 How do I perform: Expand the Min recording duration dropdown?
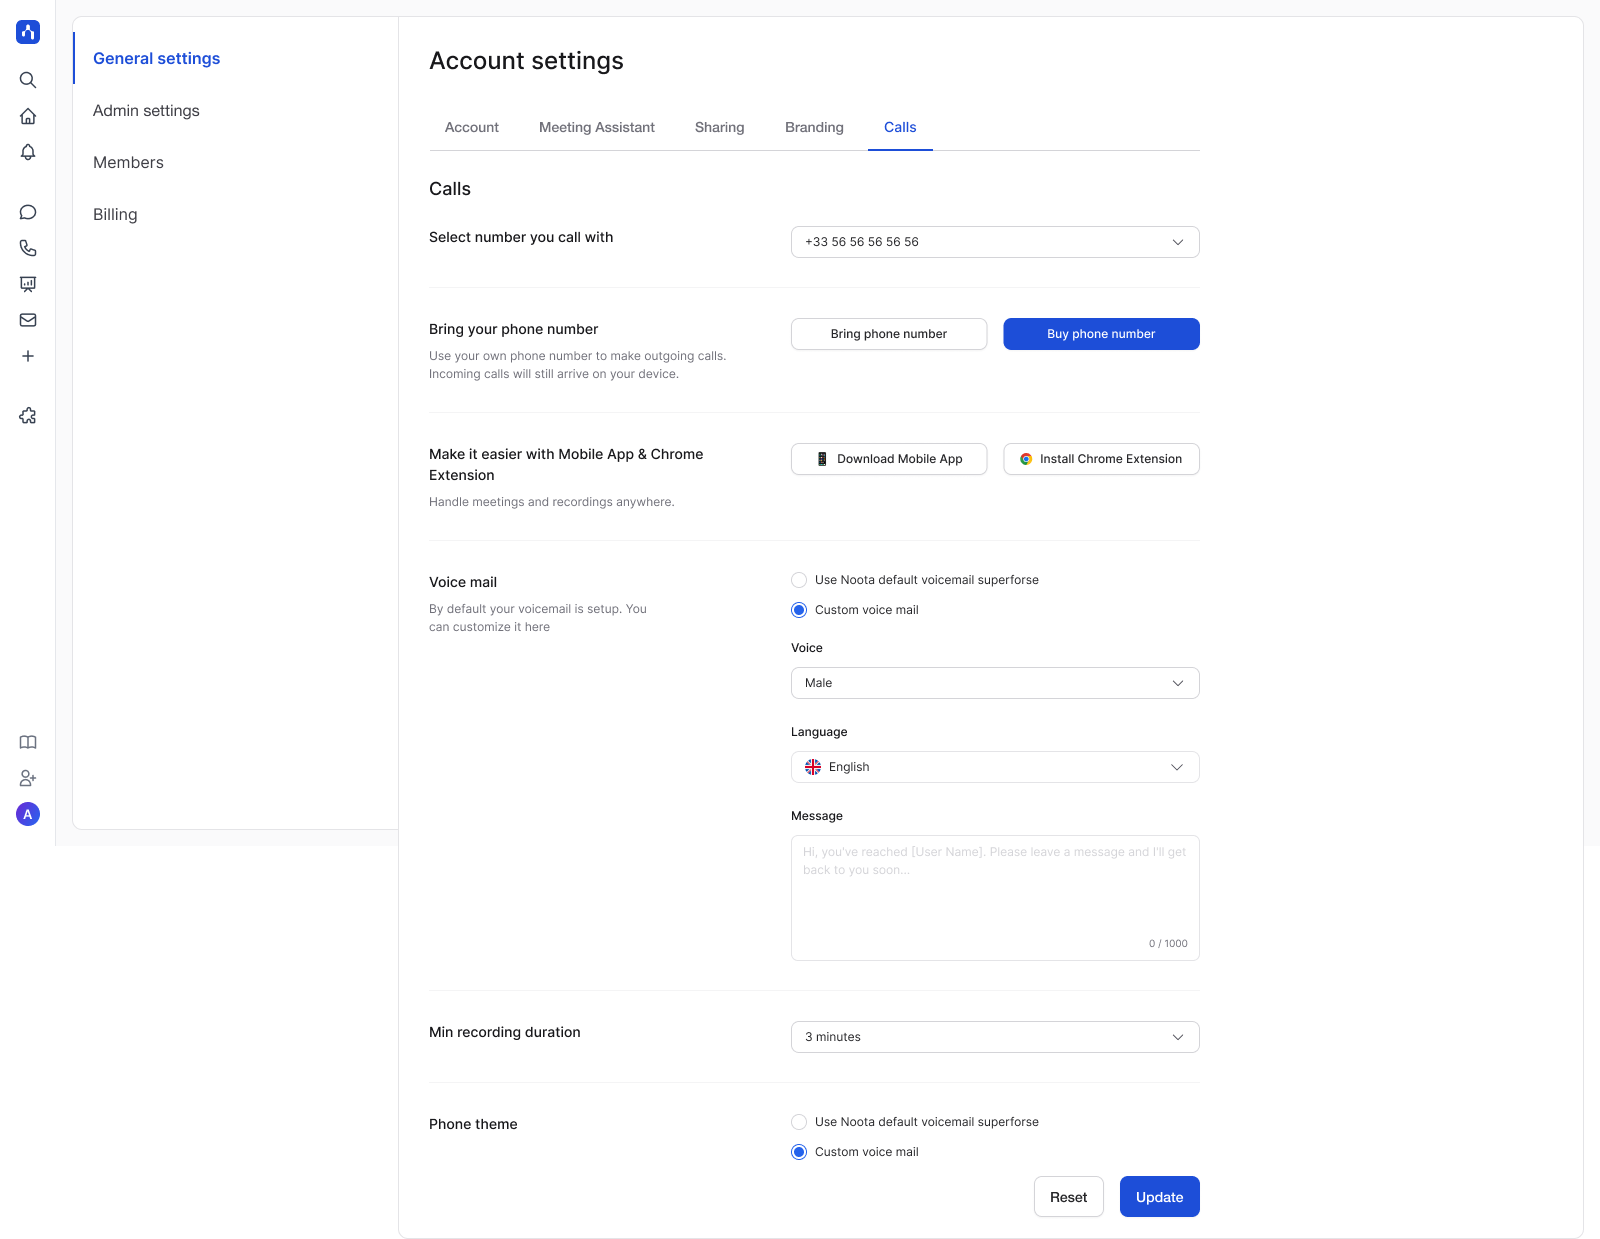tap(994, 1037)
